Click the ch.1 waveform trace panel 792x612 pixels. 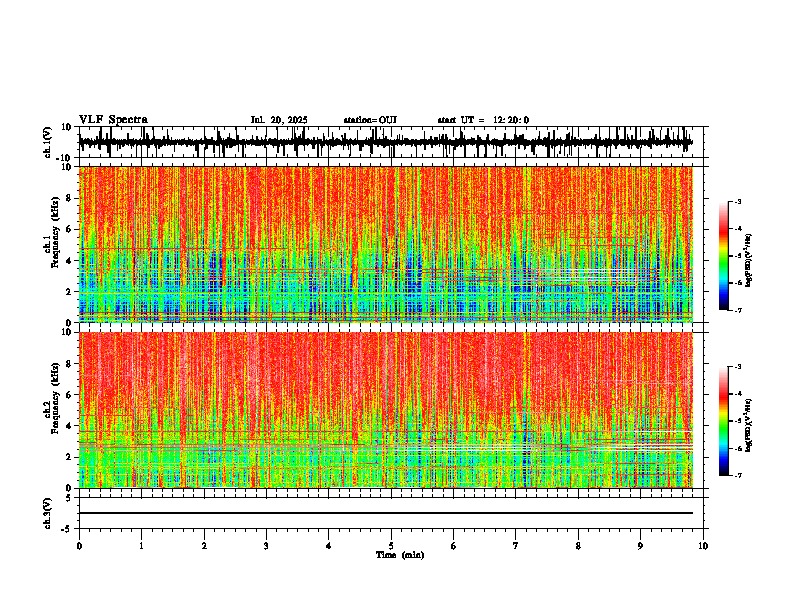click(390, 142)
